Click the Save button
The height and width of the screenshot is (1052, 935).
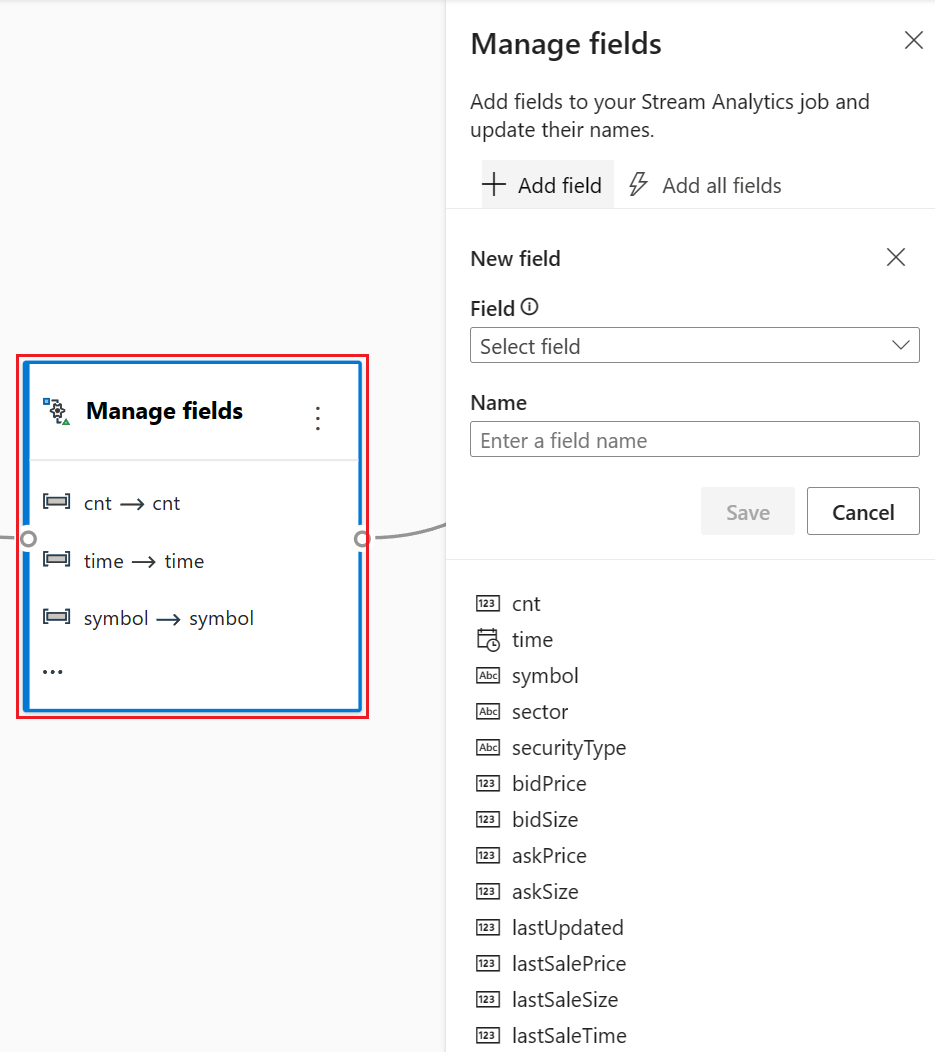coord(747,511)
